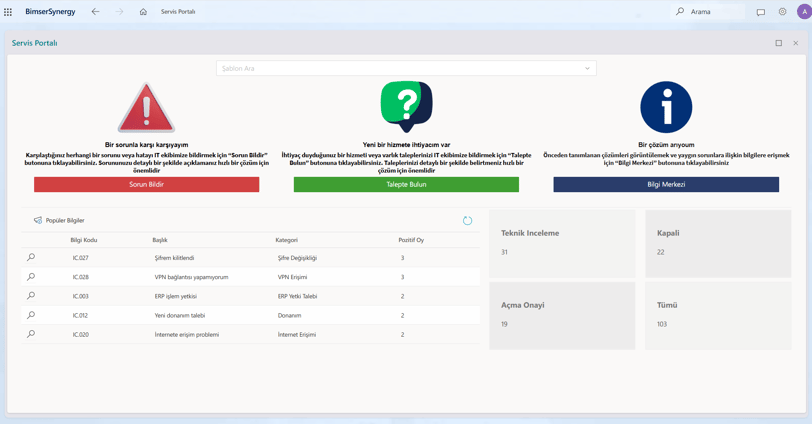Open the Bilgi Merkezi button
Image resolution: width=812 pixels, height=424 pixels.
point(666,184)
